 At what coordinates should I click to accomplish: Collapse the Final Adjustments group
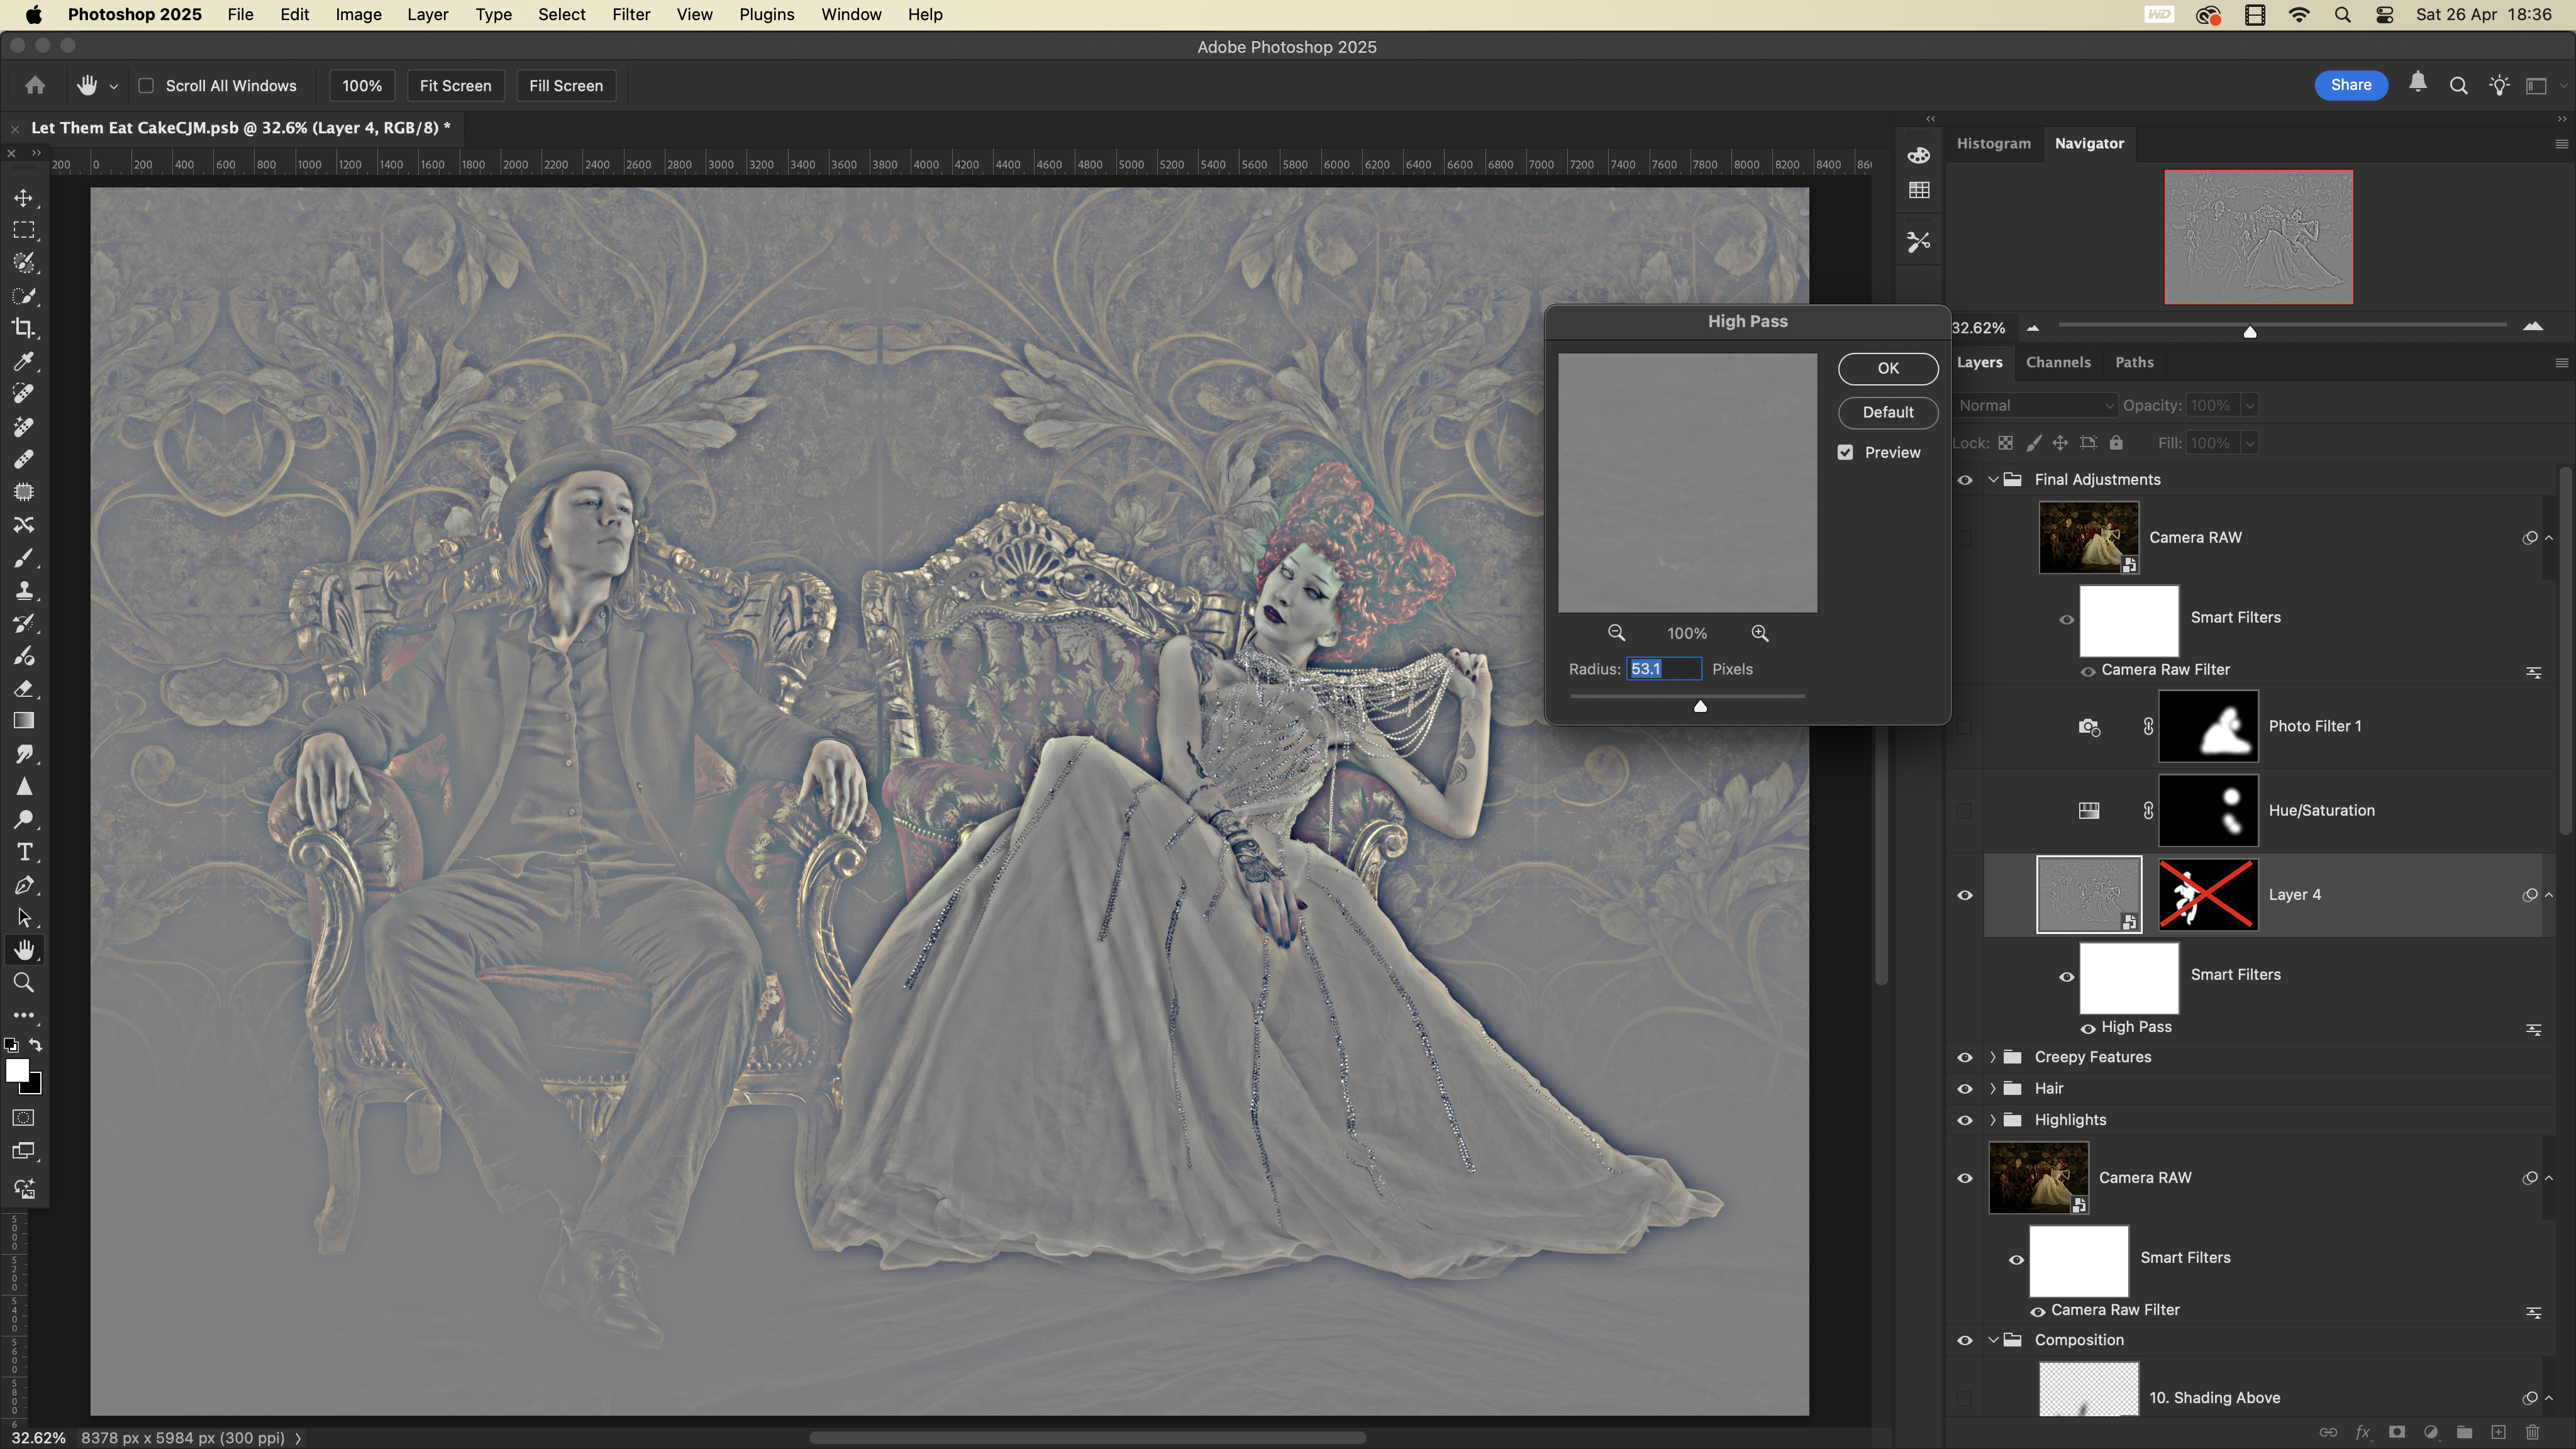click(x=1992, y=479)
